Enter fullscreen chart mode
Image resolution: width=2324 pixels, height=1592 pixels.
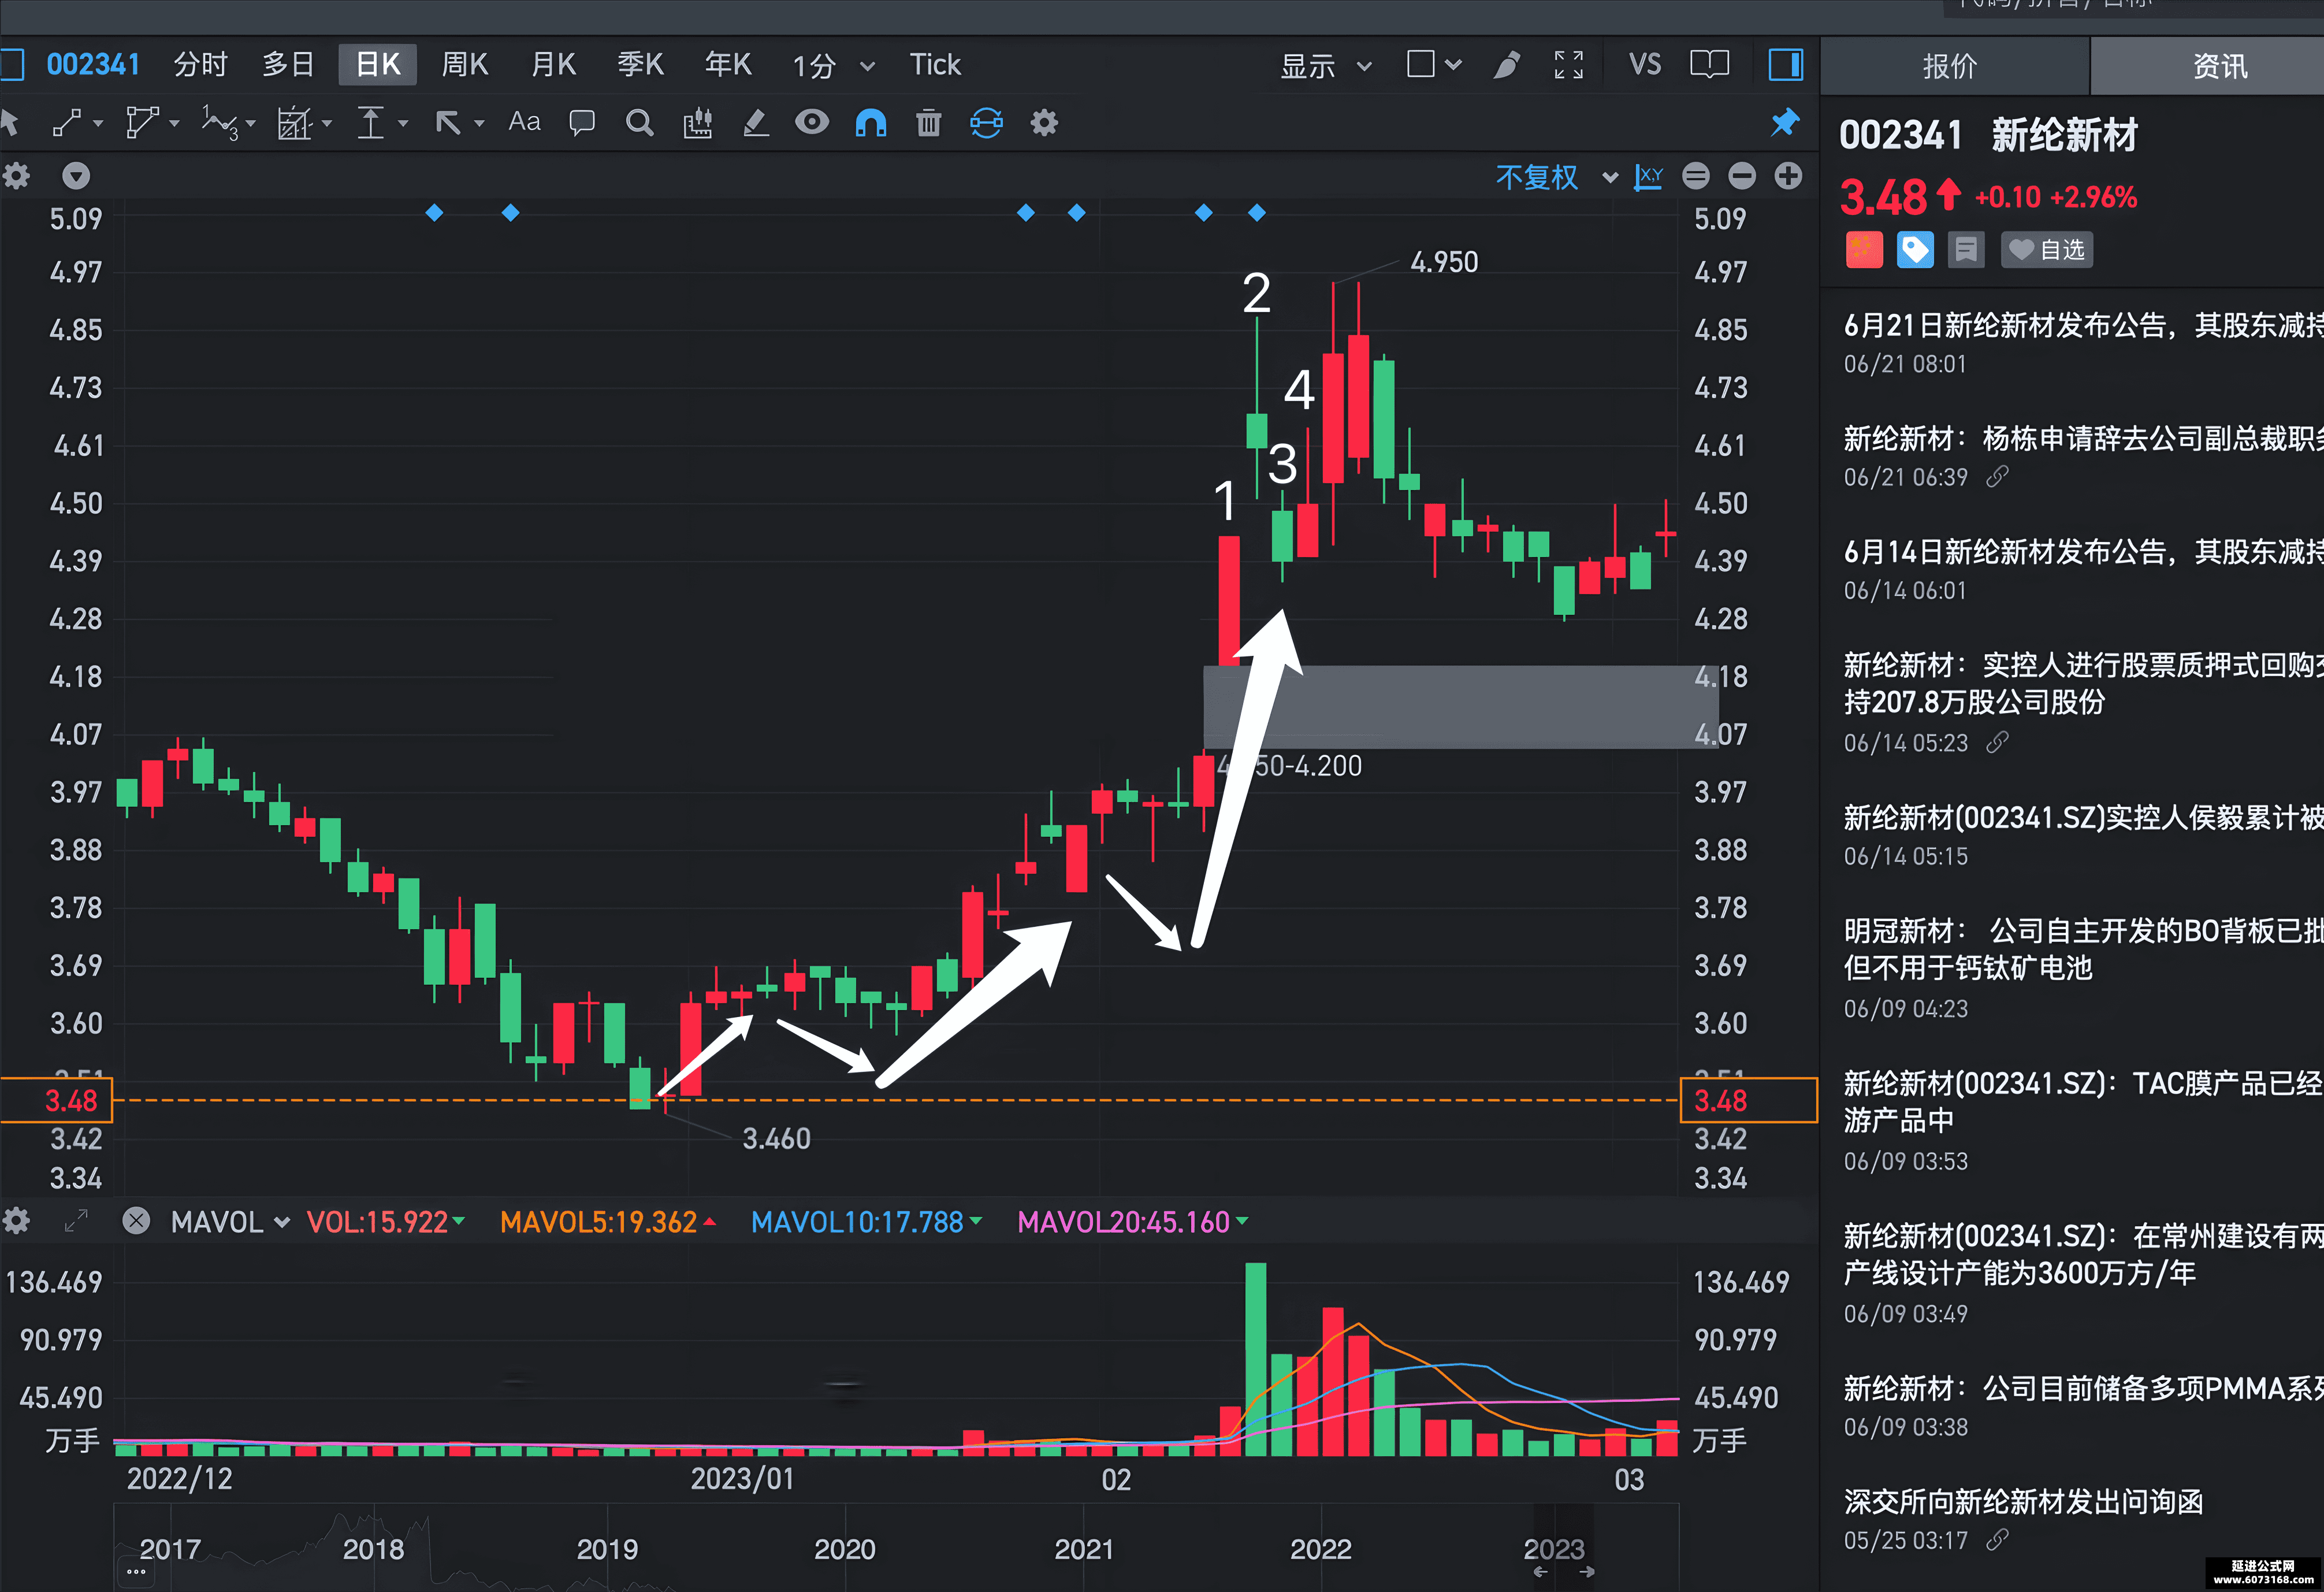click(1568, 65)
